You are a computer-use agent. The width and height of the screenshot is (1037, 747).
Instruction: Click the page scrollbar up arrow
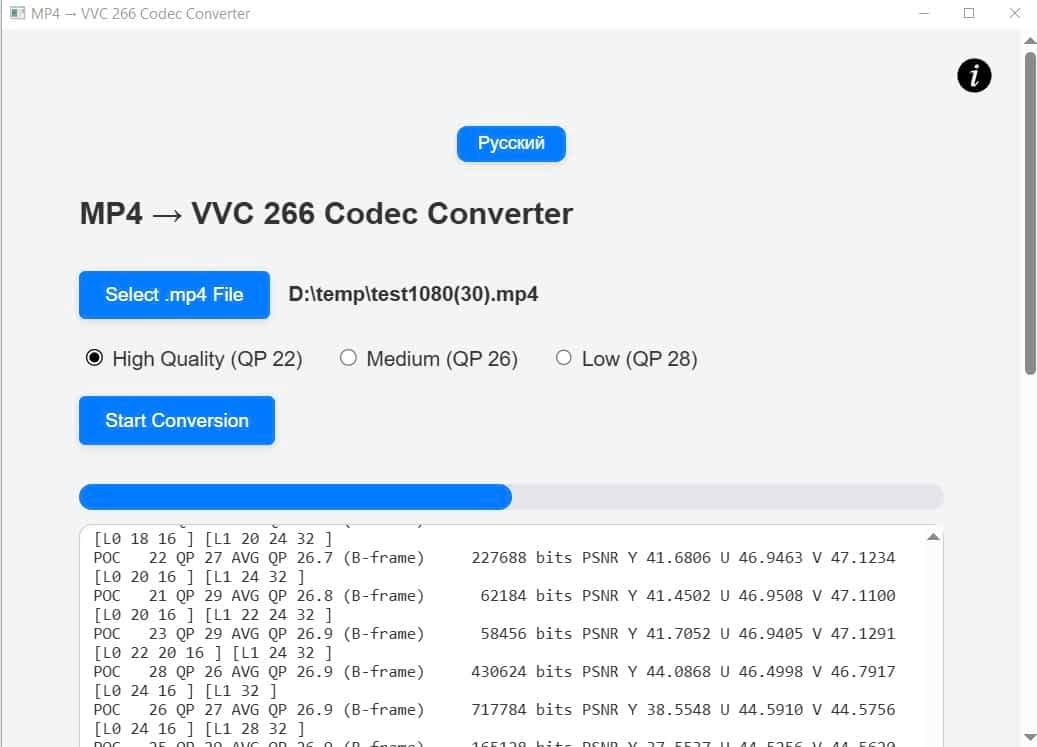coord(1029,40)
